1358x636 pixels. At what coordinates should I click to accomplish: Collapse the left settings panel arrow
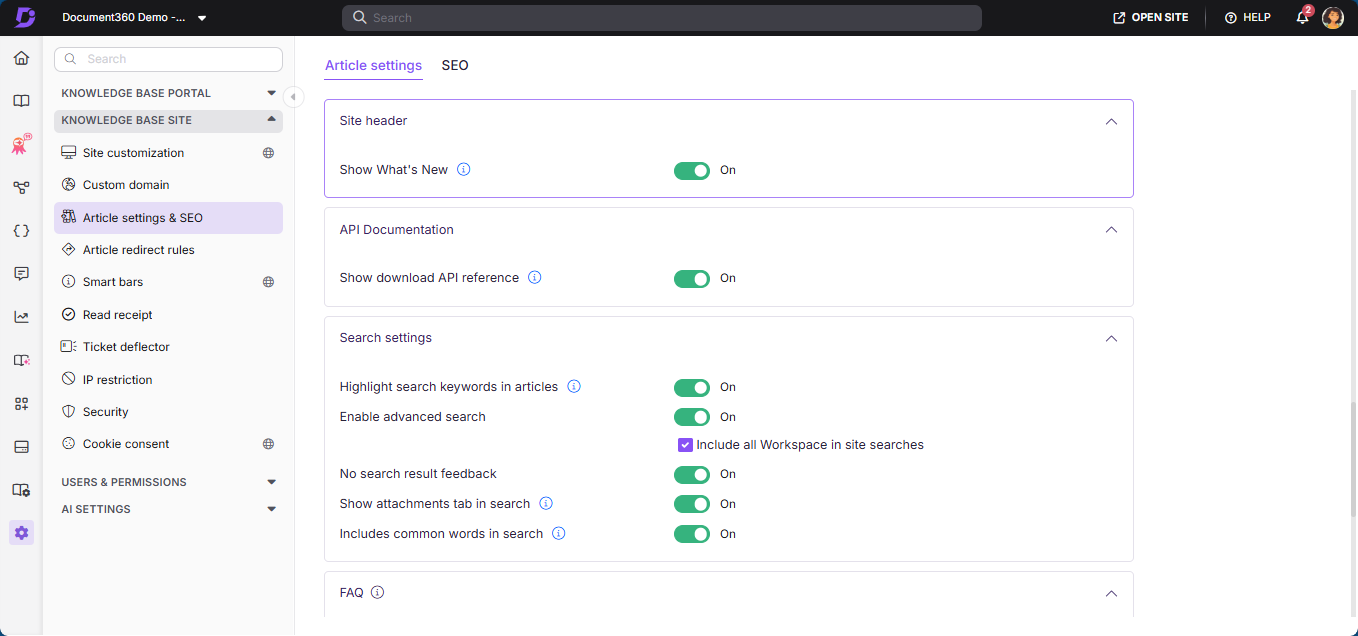pos(293,96)
